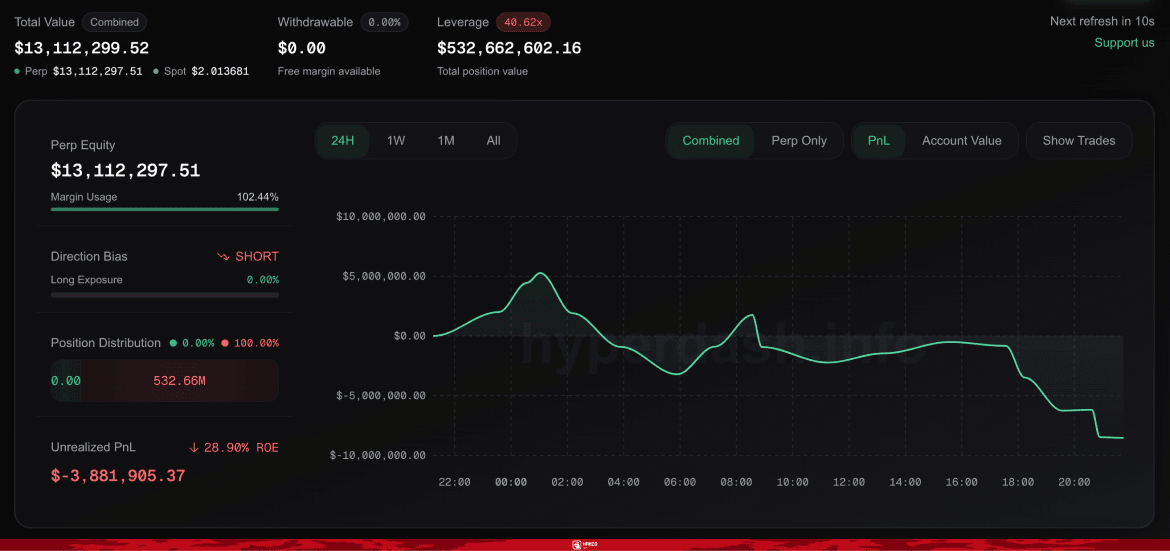Click the 102.44% margin usage value

coord(257,197)
